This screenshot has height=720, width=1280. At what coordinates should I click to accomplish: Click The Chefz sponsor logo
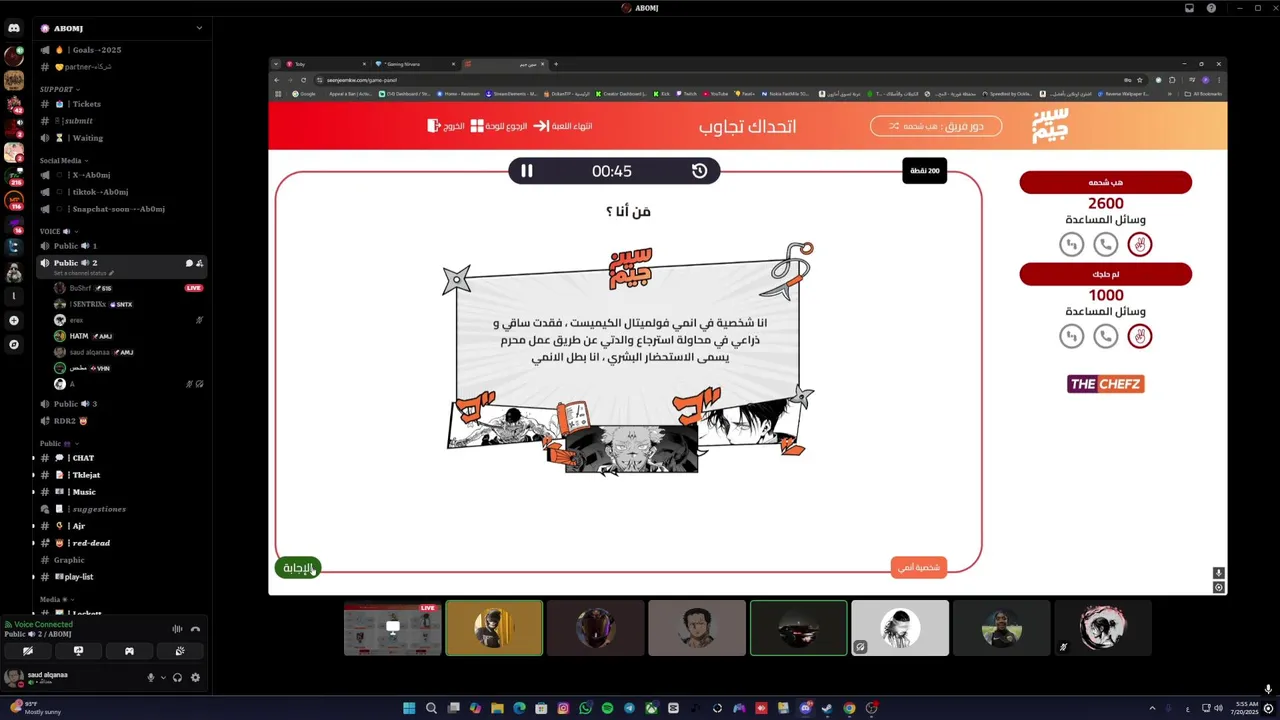(1105, 384)
